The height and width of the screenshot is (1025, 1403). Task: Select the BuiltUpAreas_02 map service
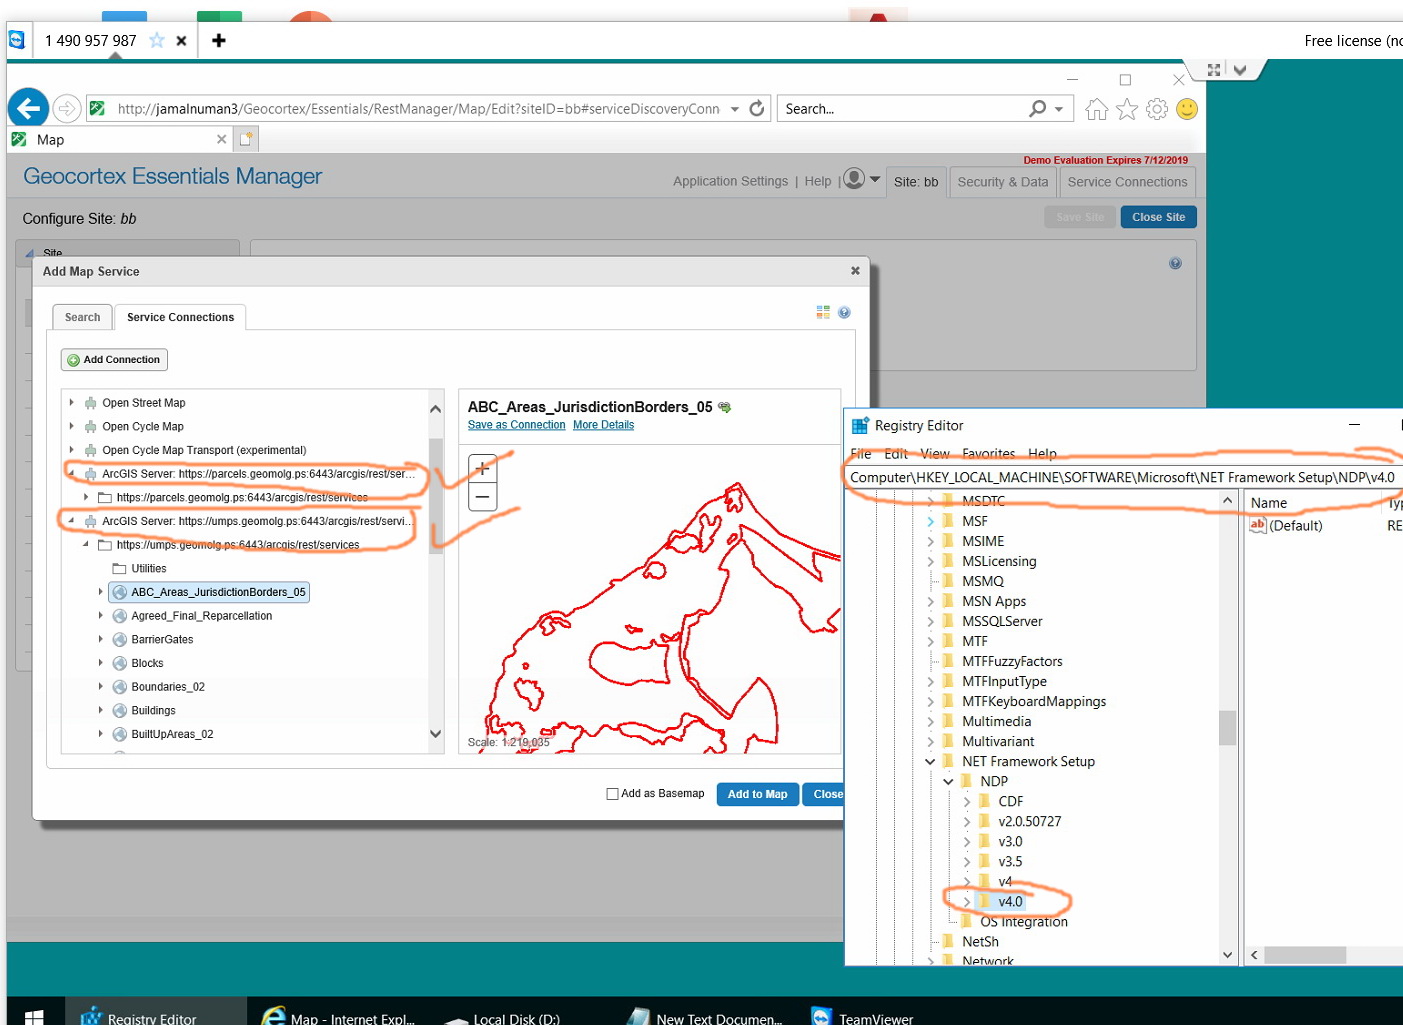click(x=172, y=734)
